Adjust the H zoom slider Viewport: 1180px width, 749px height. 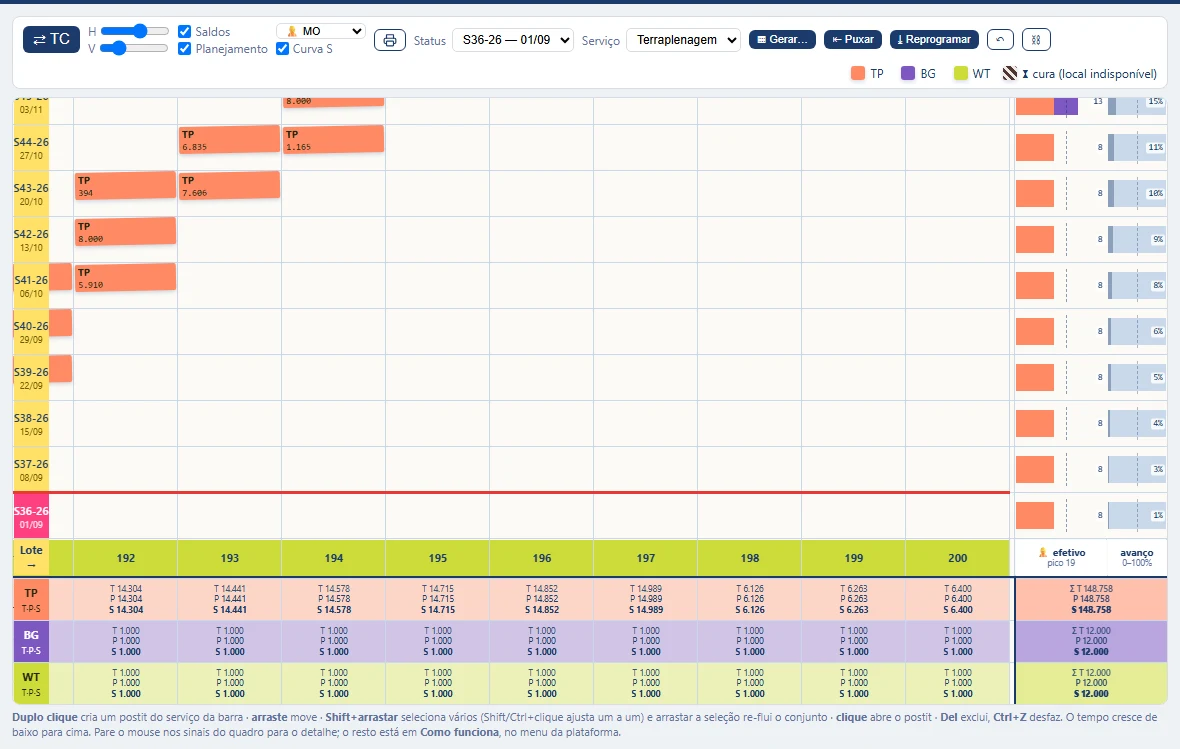tap(135, 31)
